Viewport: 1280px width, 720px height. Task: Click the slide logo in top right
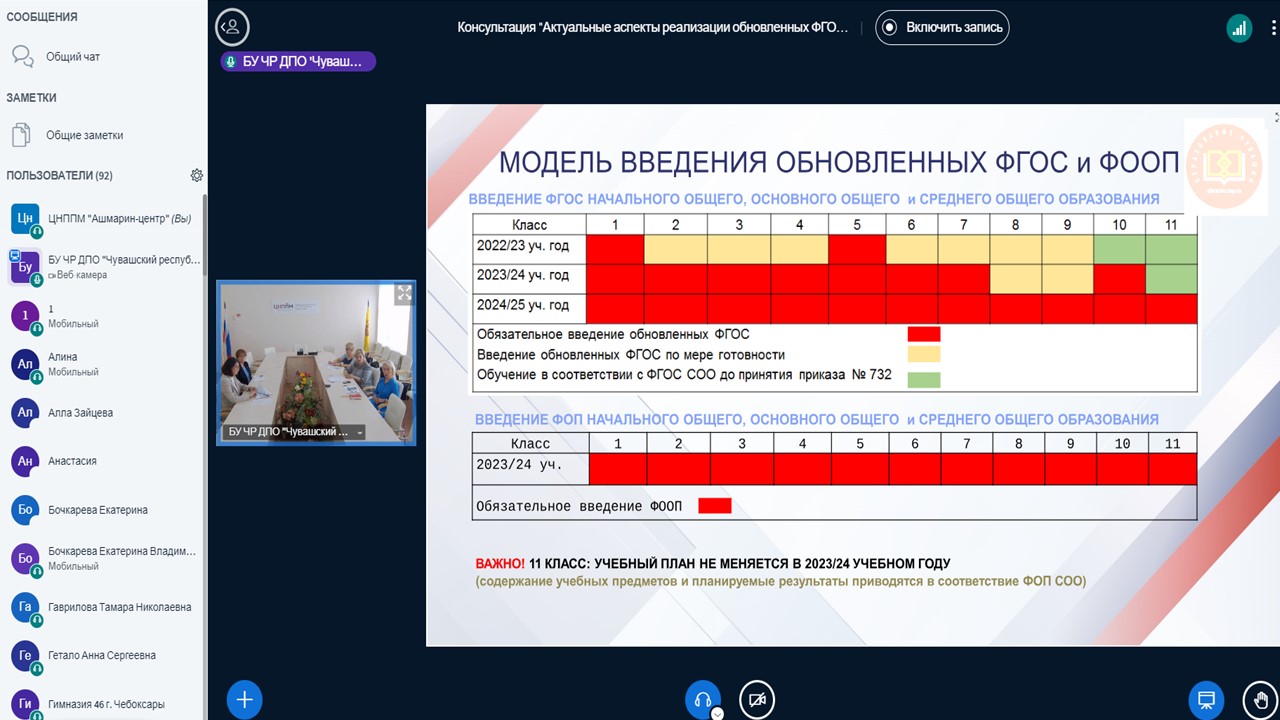point(1225,166)
